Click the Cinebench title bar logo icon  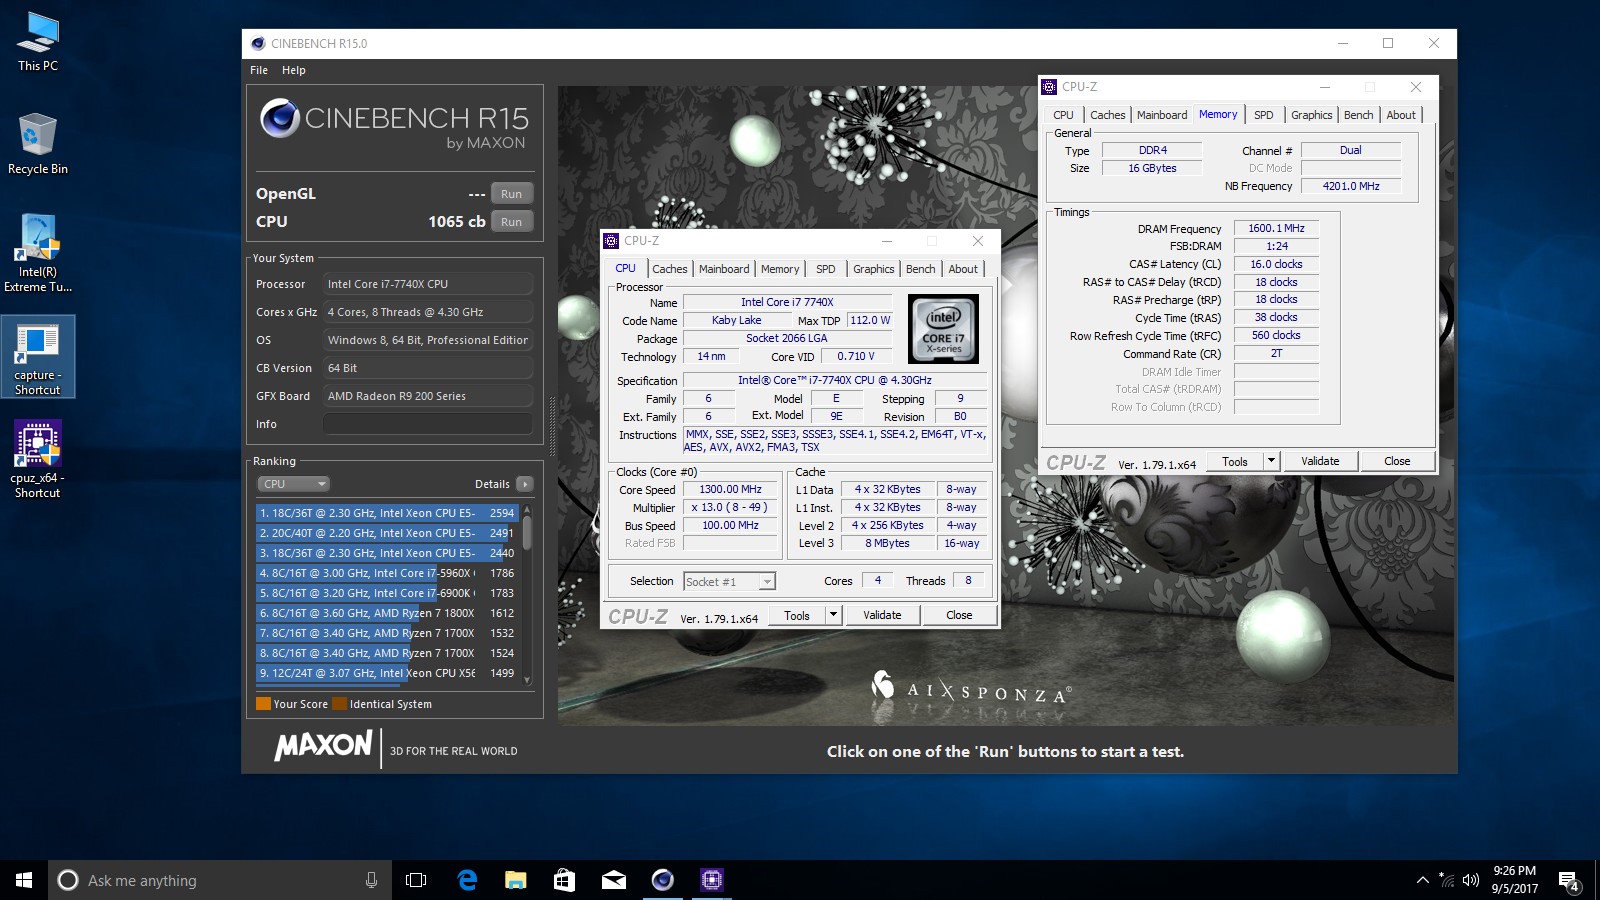[258, 43]
